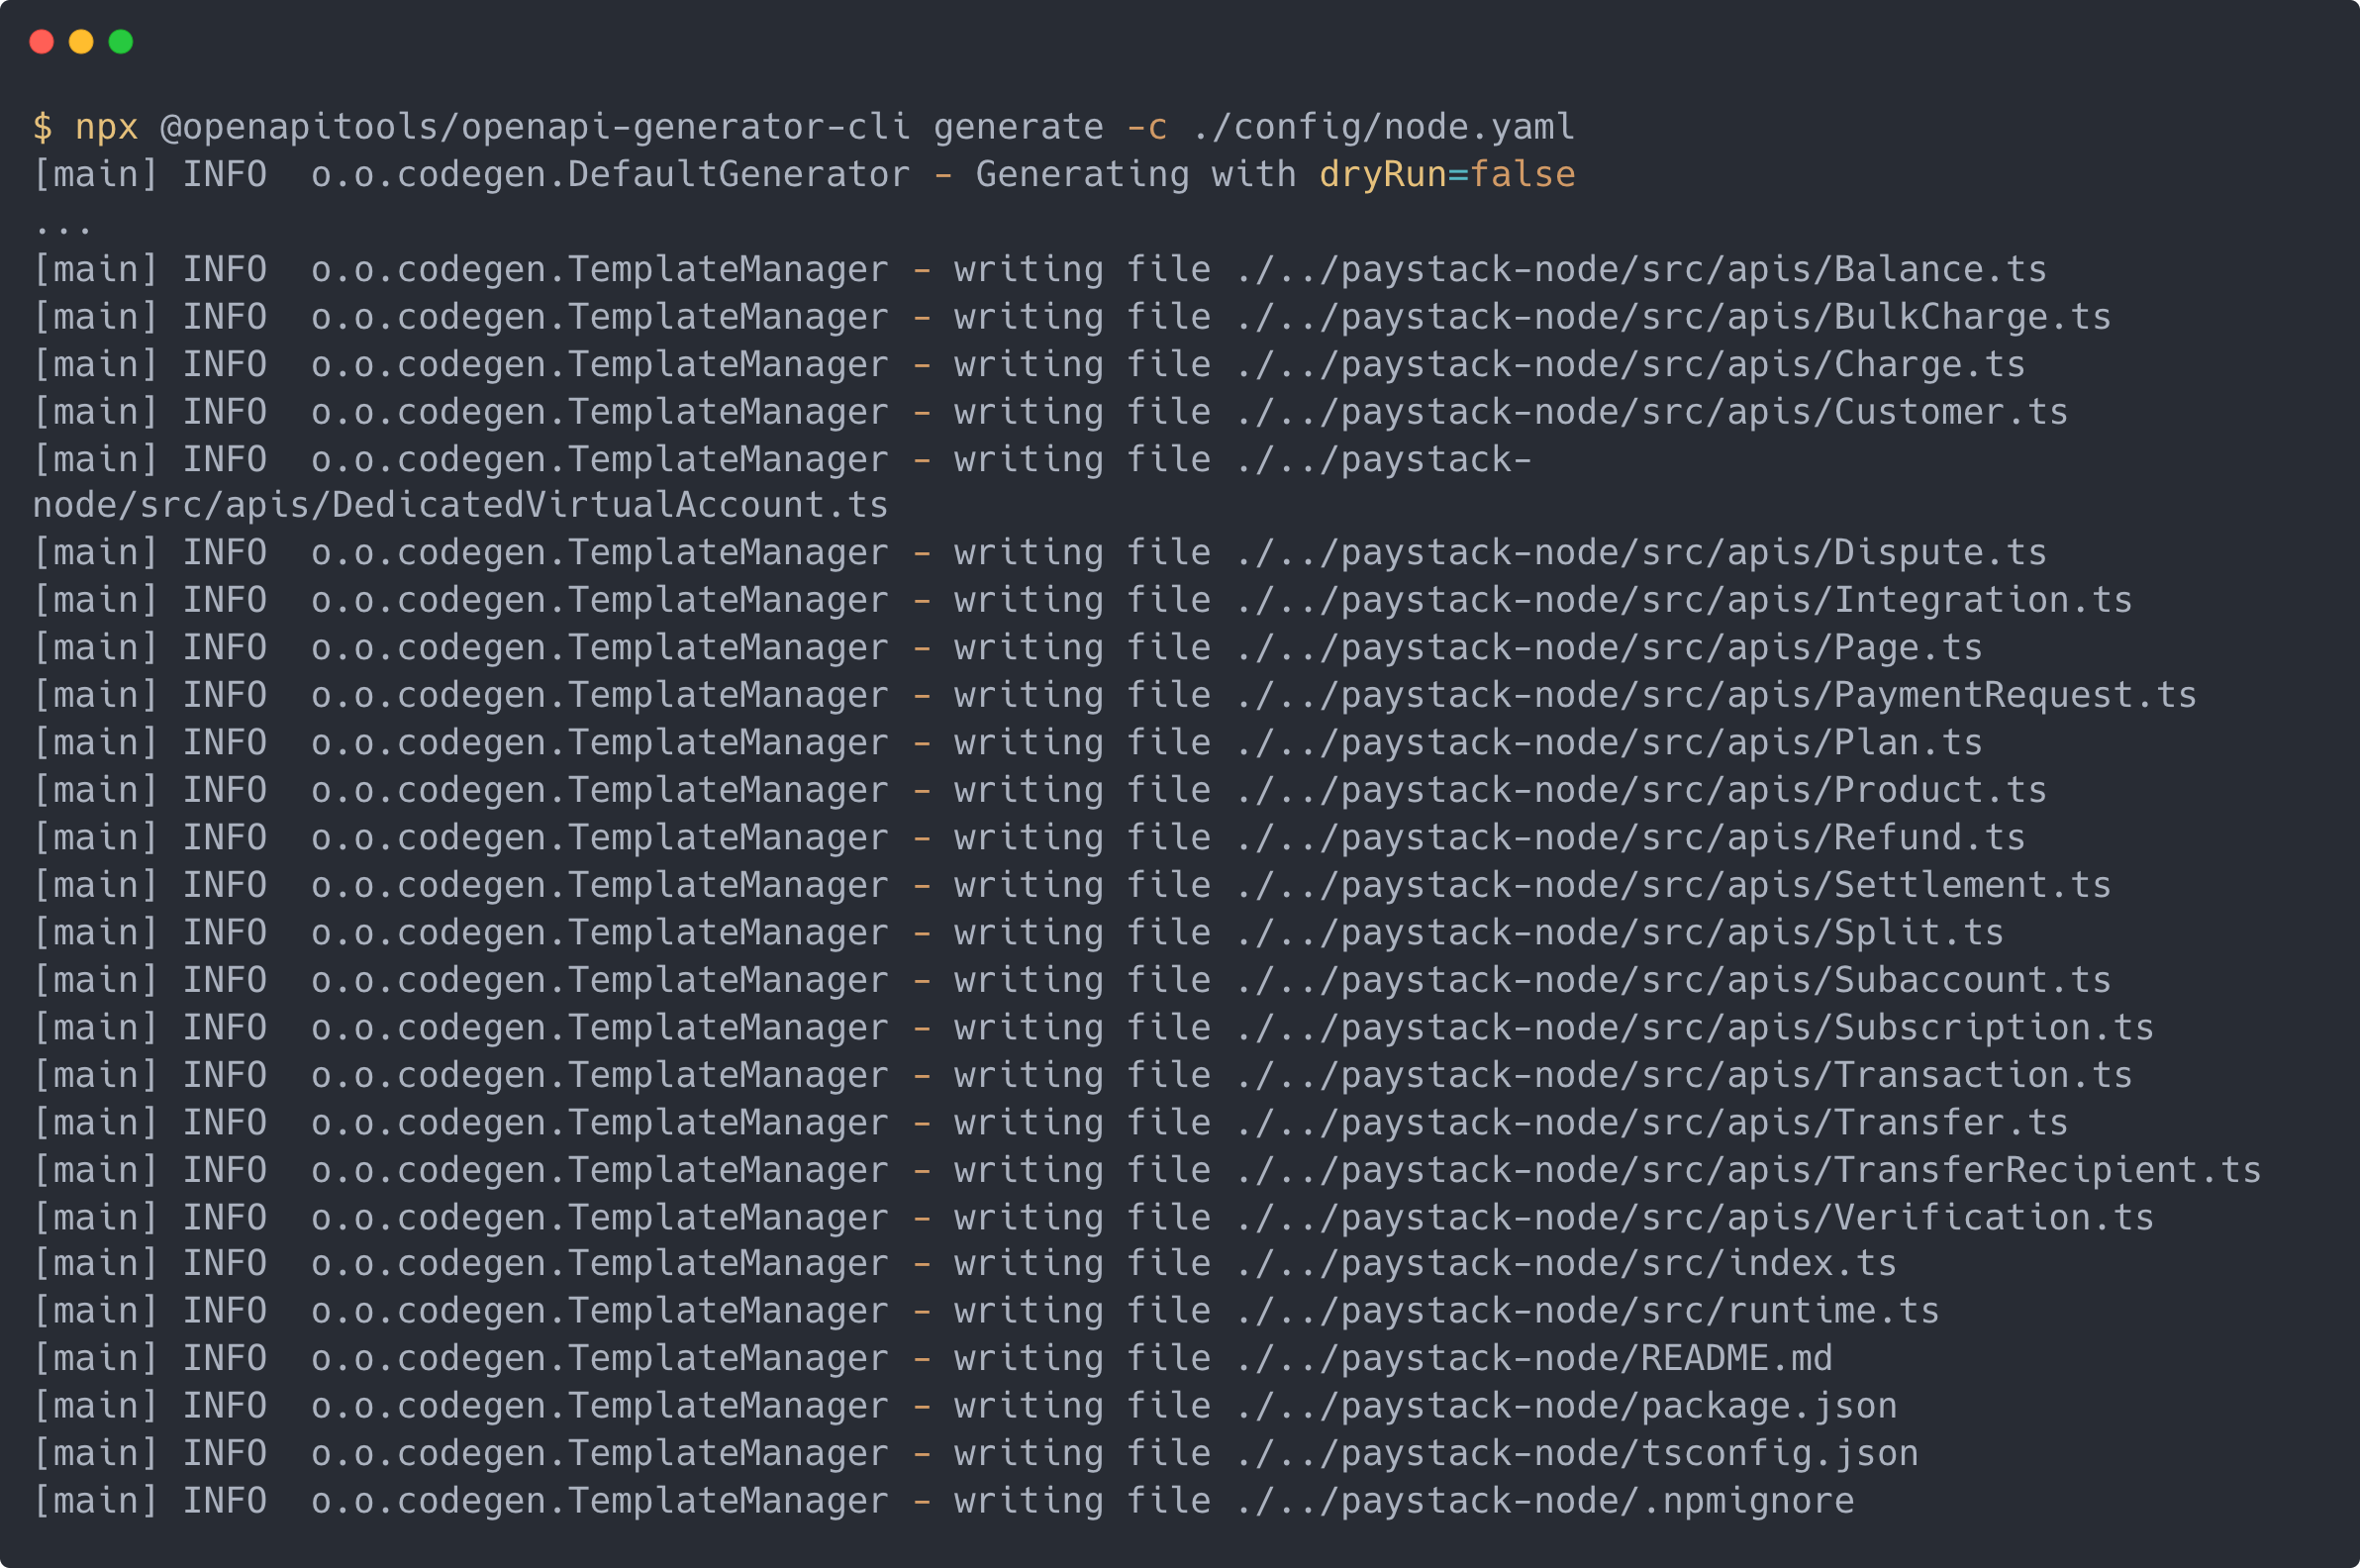Click the TransferRecipient.ts log line

click(x=1147, y=1171)
